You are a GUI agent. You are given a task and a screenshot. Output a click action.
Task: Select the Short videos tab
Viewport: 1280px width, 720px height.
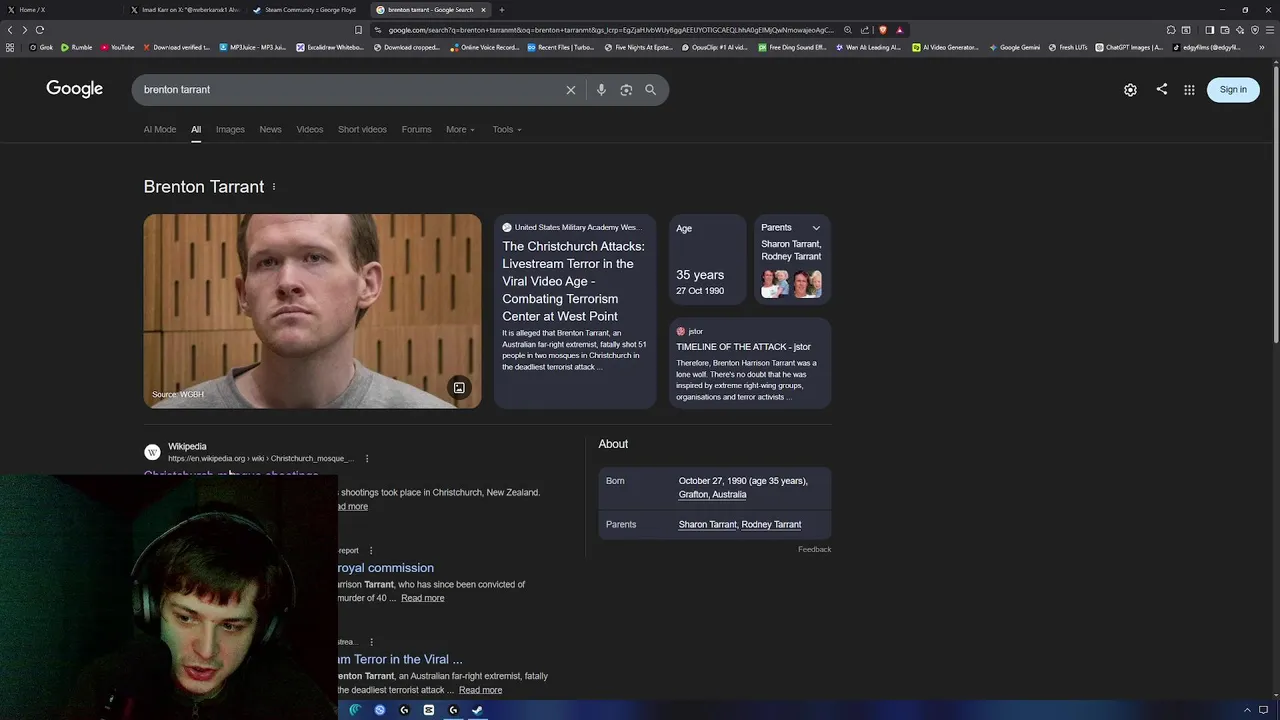(x=362, y=129)
